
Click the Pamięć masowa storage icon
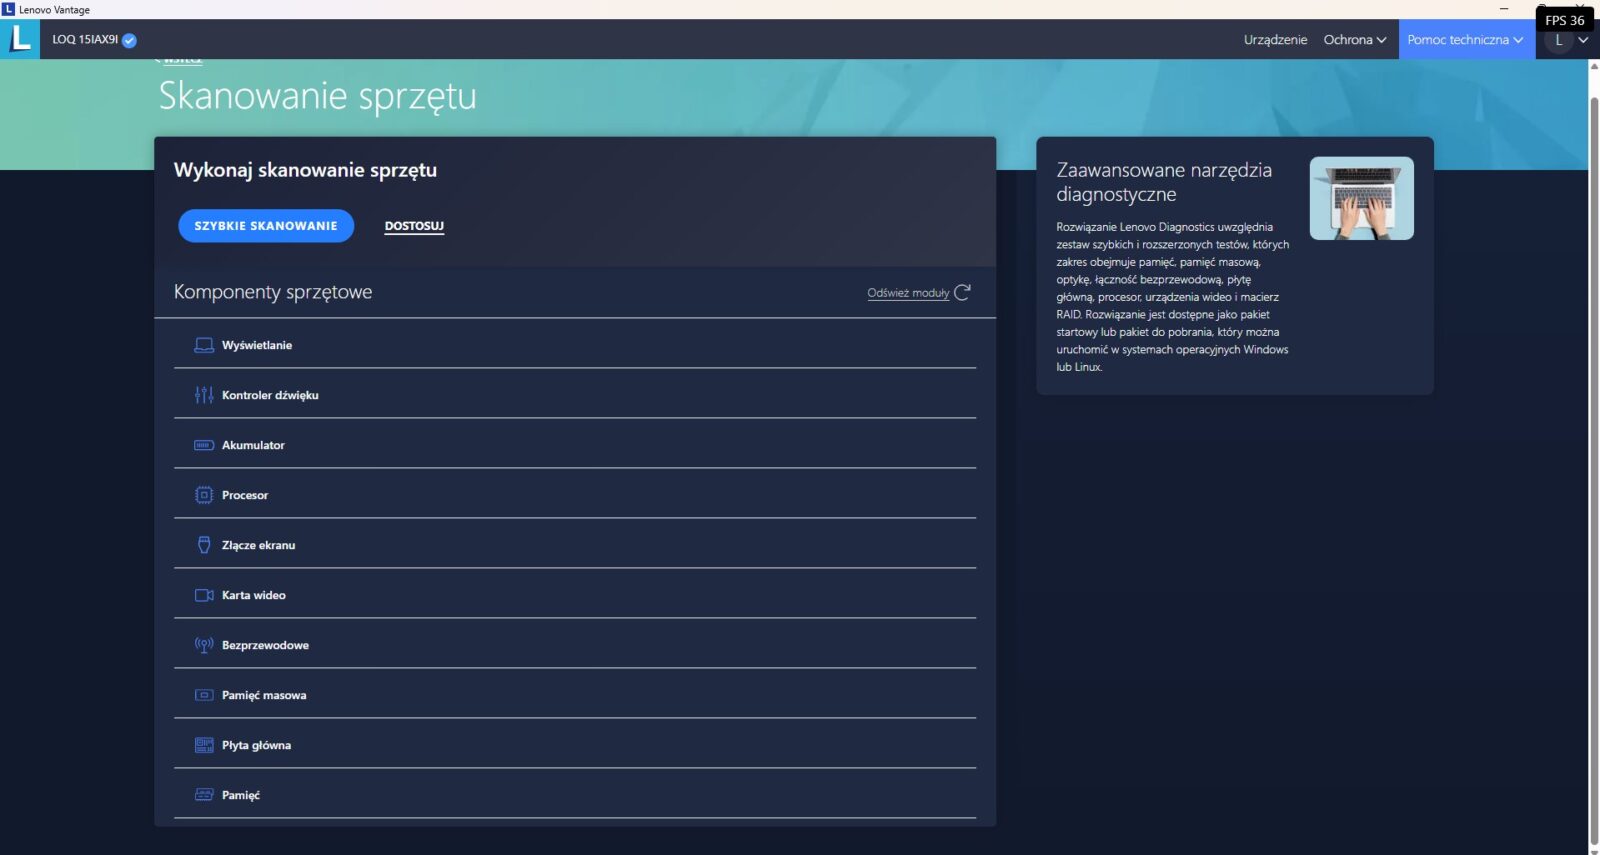(x=204, y=695)
